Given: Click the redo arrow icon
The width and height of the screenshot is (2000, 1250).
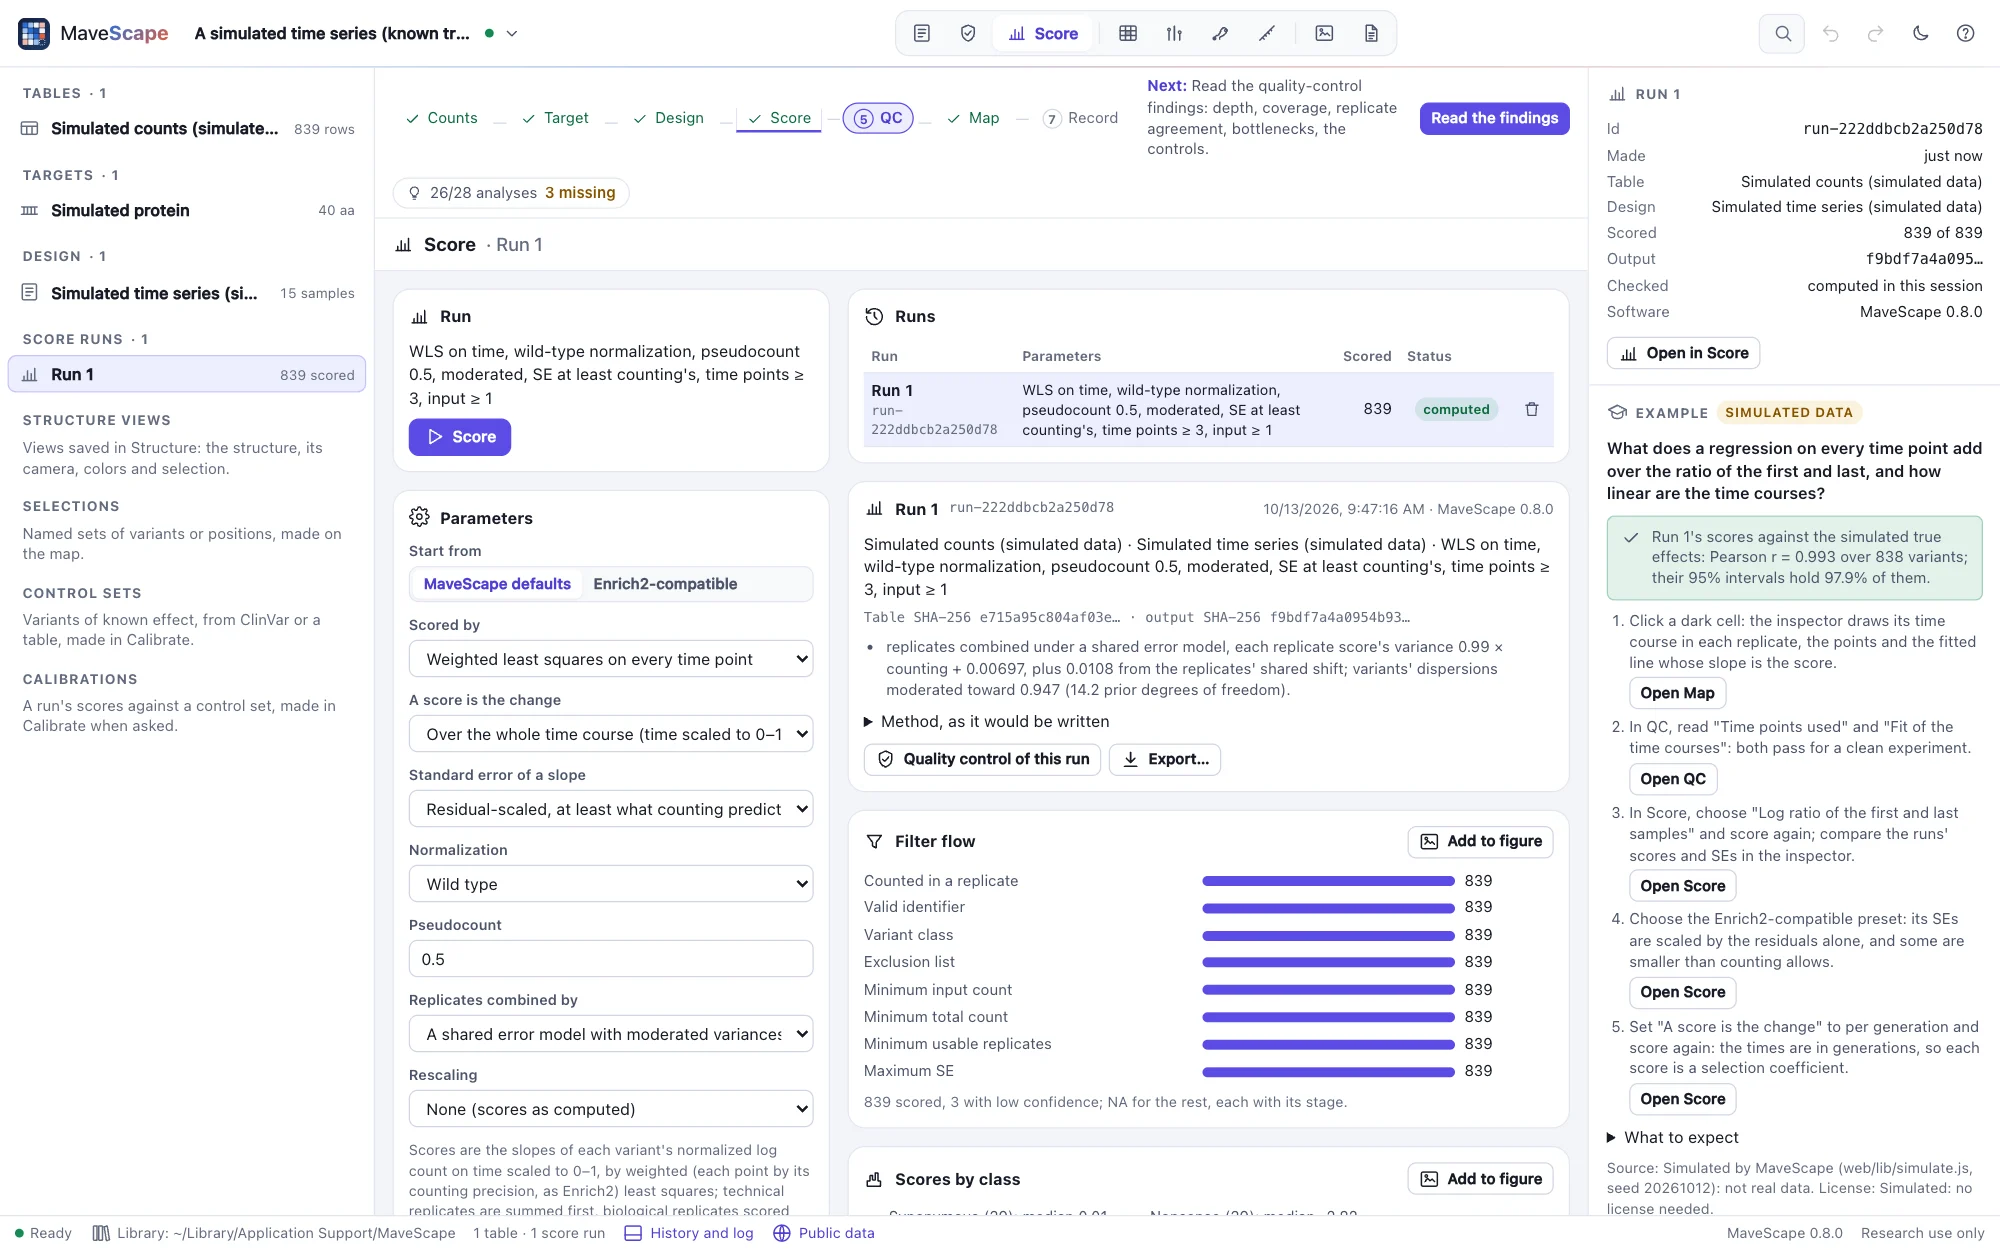Looking at the screenshot, I should click(x=1875, y=33).
